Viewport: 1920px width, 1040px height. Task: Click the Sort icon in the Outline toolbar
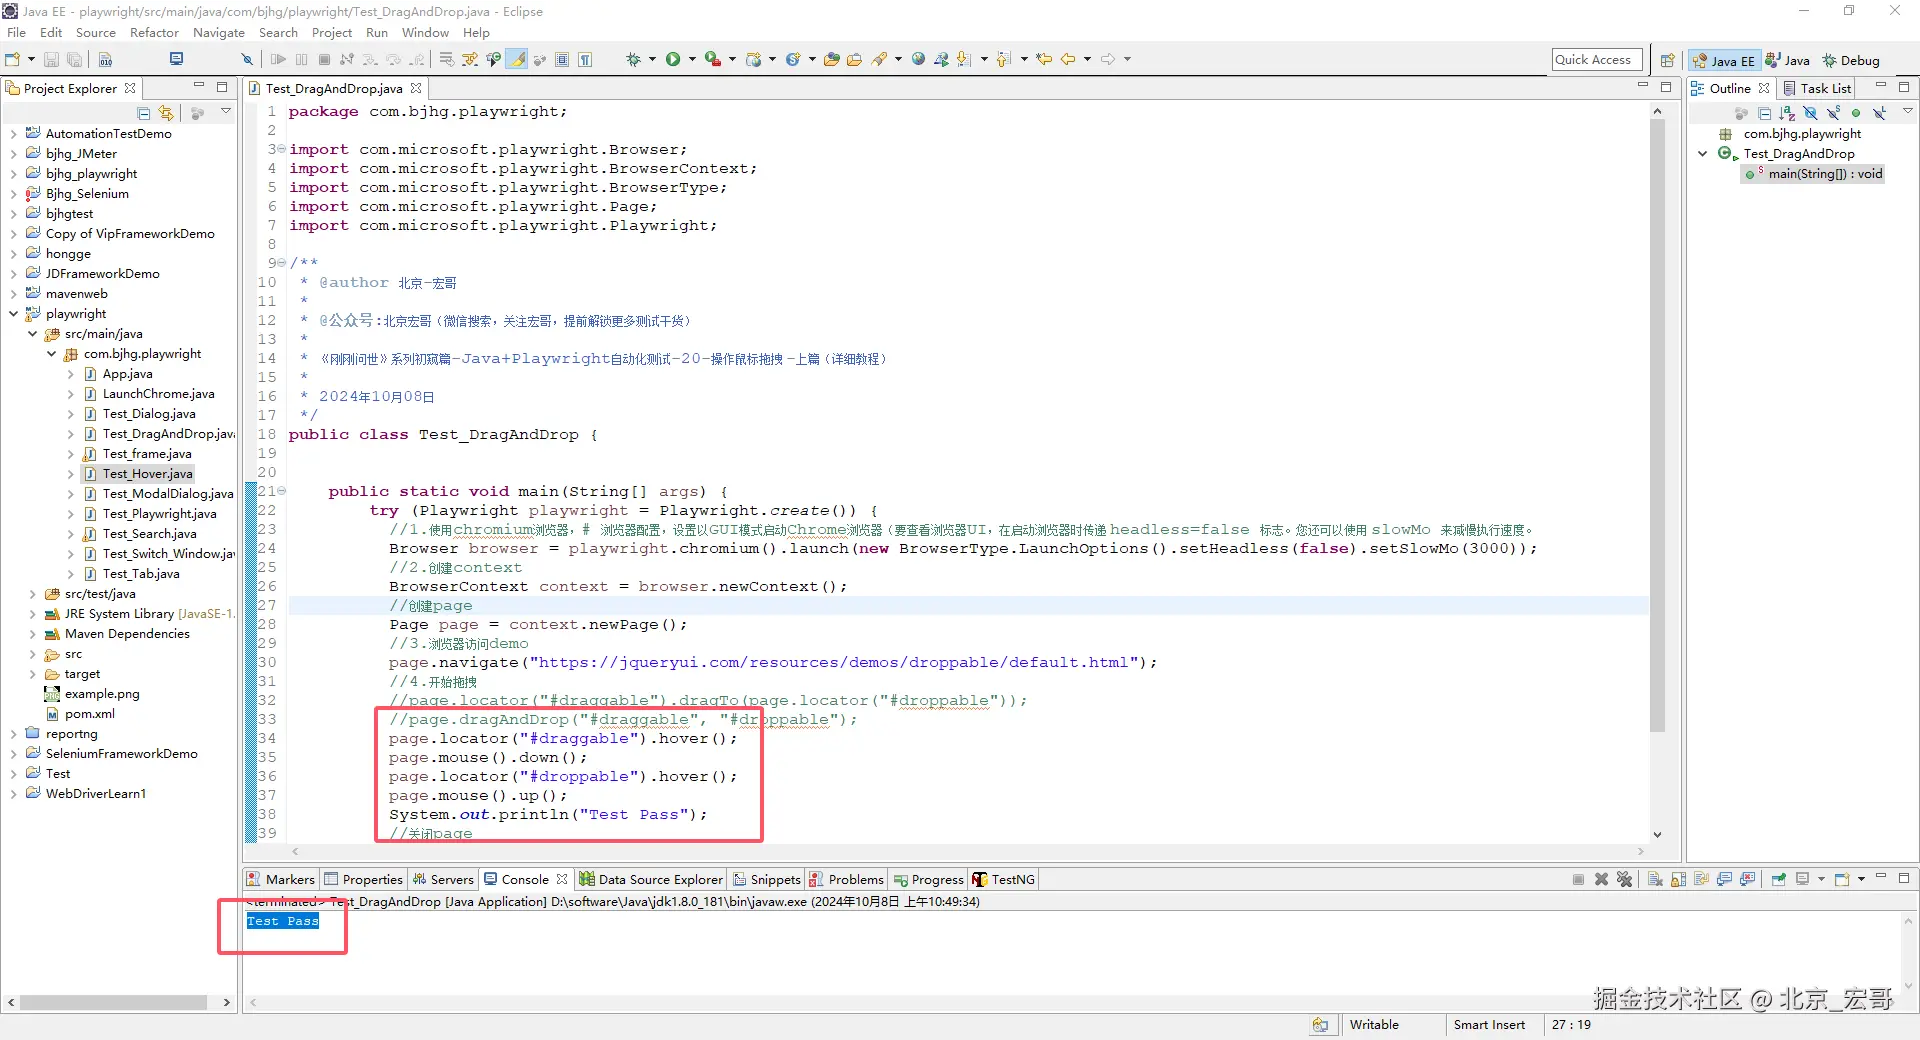(1787, 113)
